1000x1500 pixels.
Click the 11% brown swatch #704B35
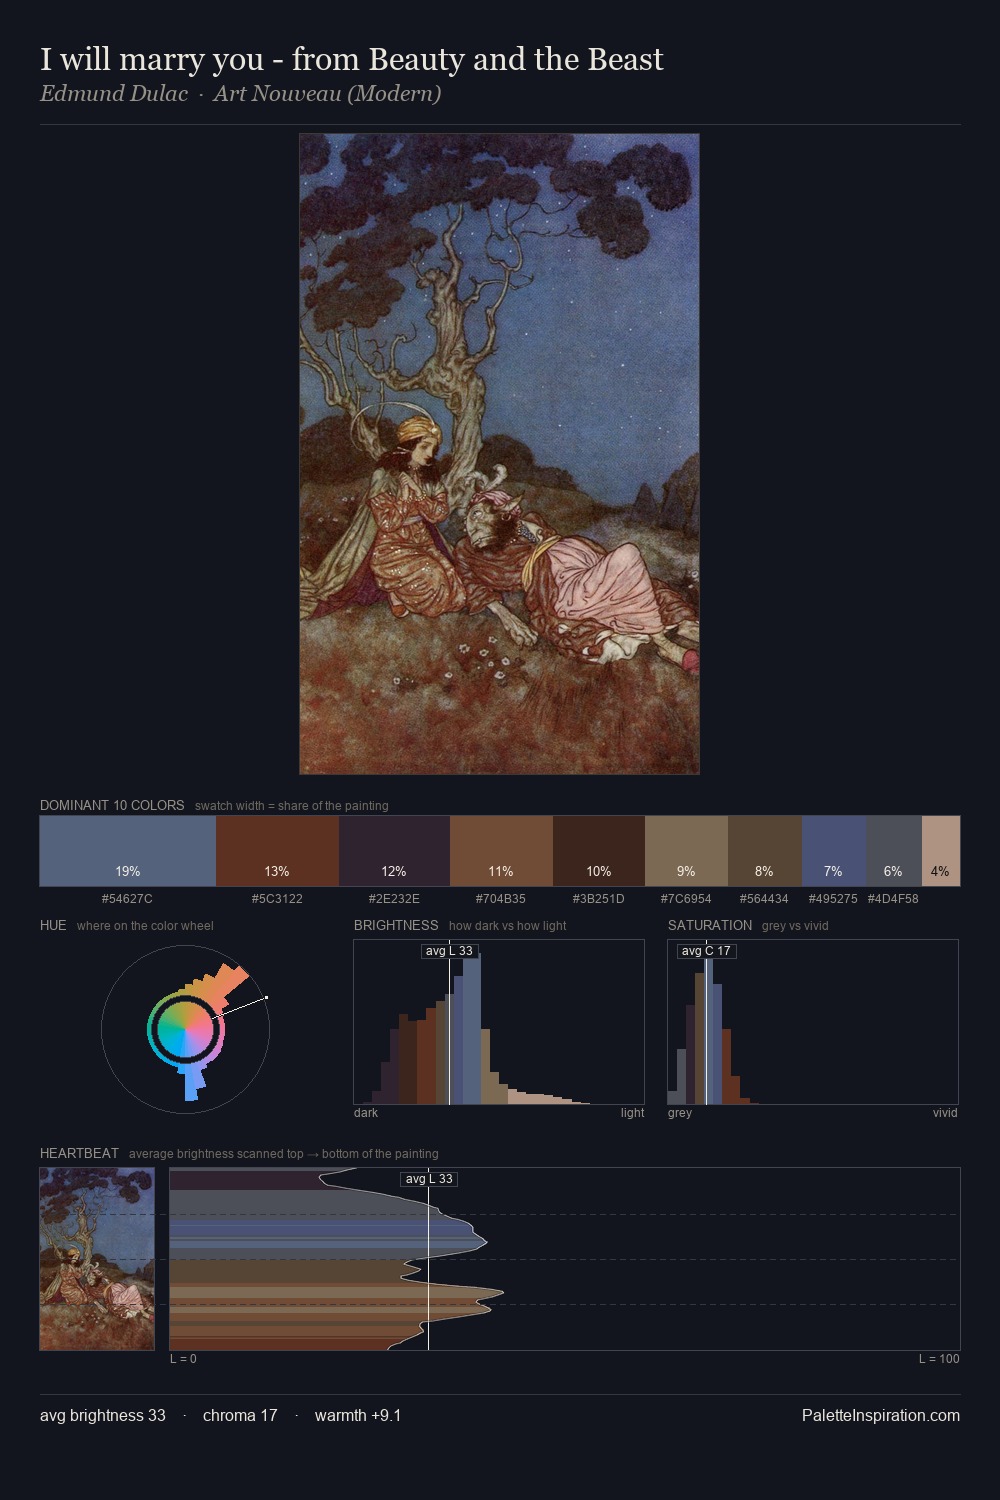click(501, 851)
